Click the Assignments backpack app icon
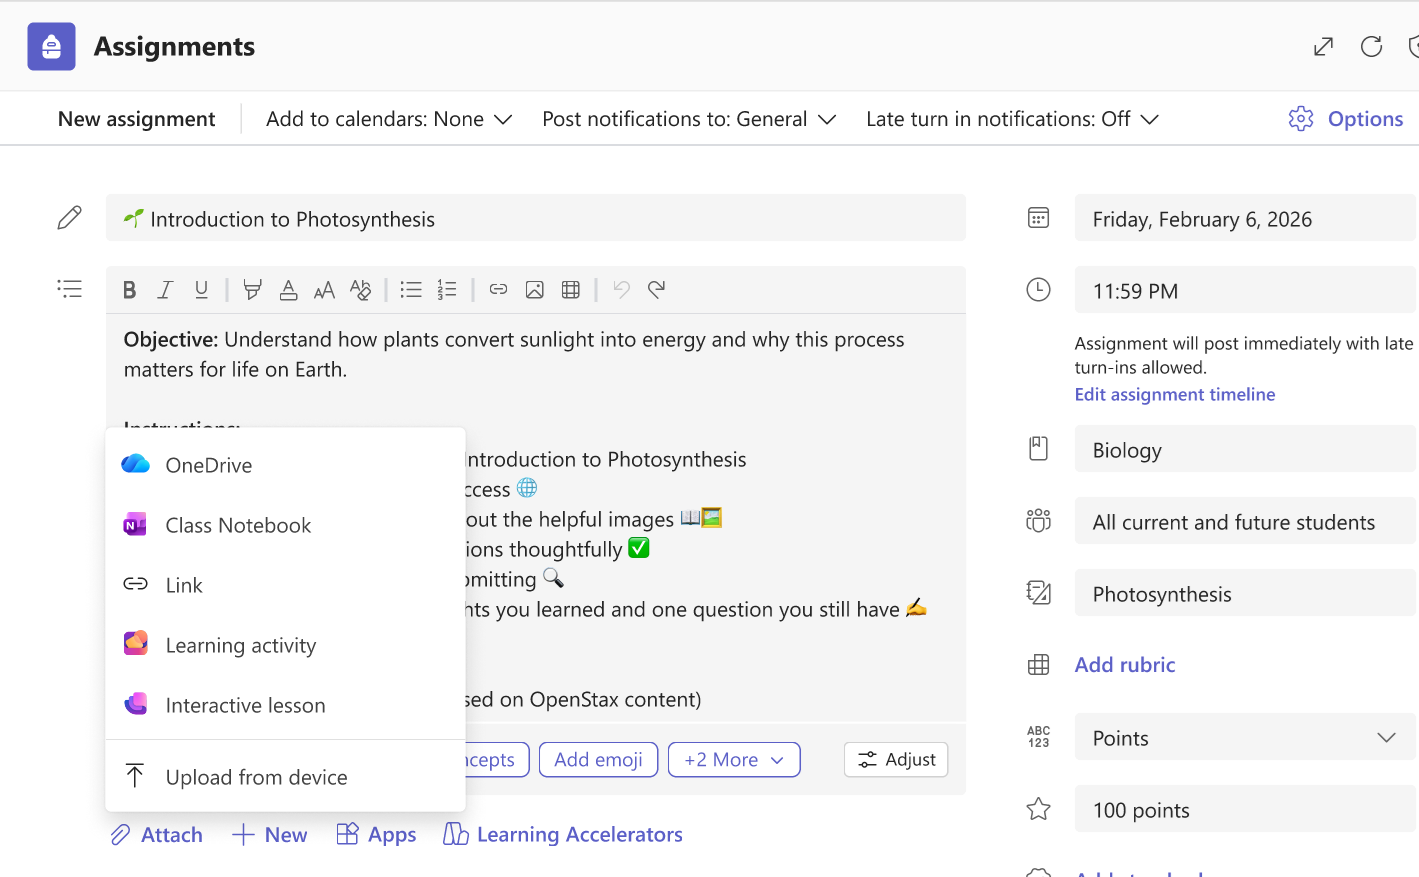 coord(51,47)
